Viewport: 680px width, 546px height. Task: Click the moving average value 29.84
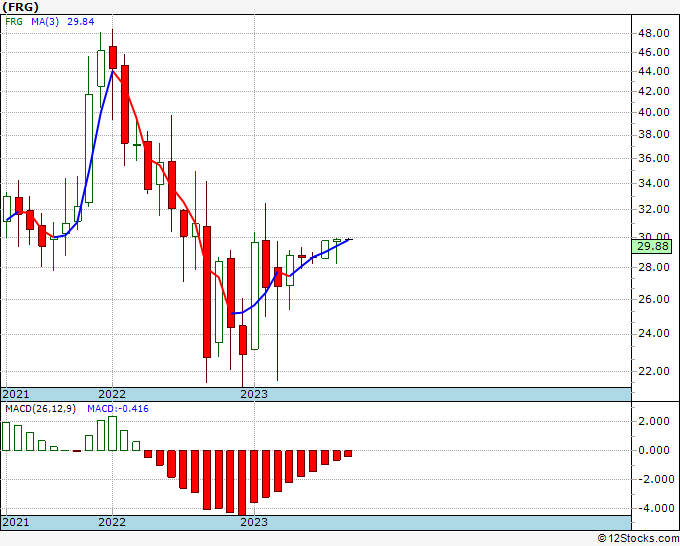(x=81, y=22)
